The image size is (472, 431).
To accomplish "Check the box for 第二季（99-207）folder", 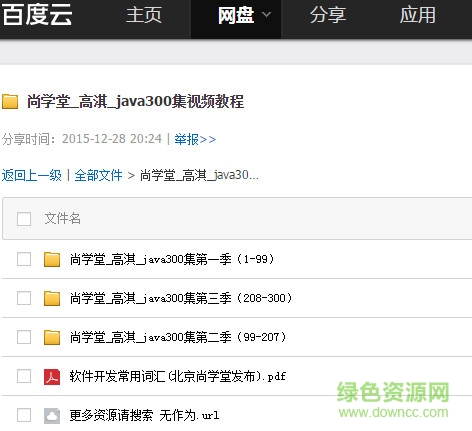I will [24, 337].
